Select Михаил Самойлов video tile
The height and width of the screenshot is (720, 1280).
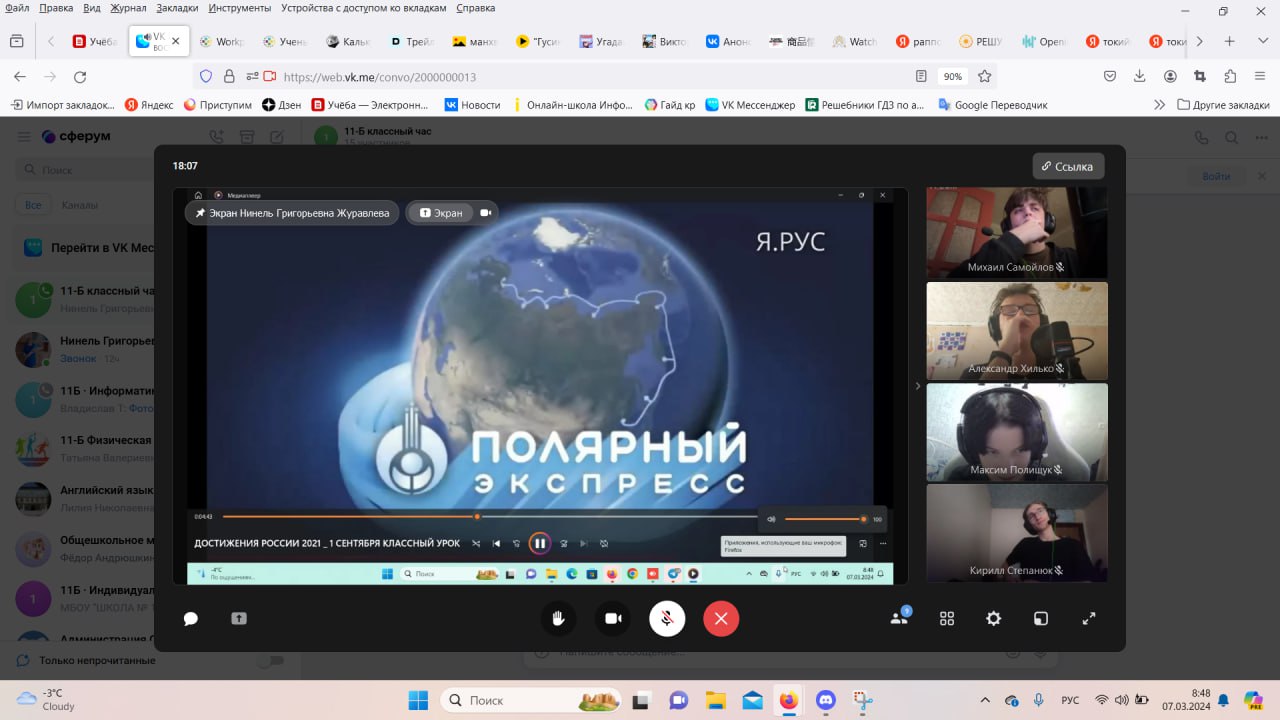[1017, 232]
